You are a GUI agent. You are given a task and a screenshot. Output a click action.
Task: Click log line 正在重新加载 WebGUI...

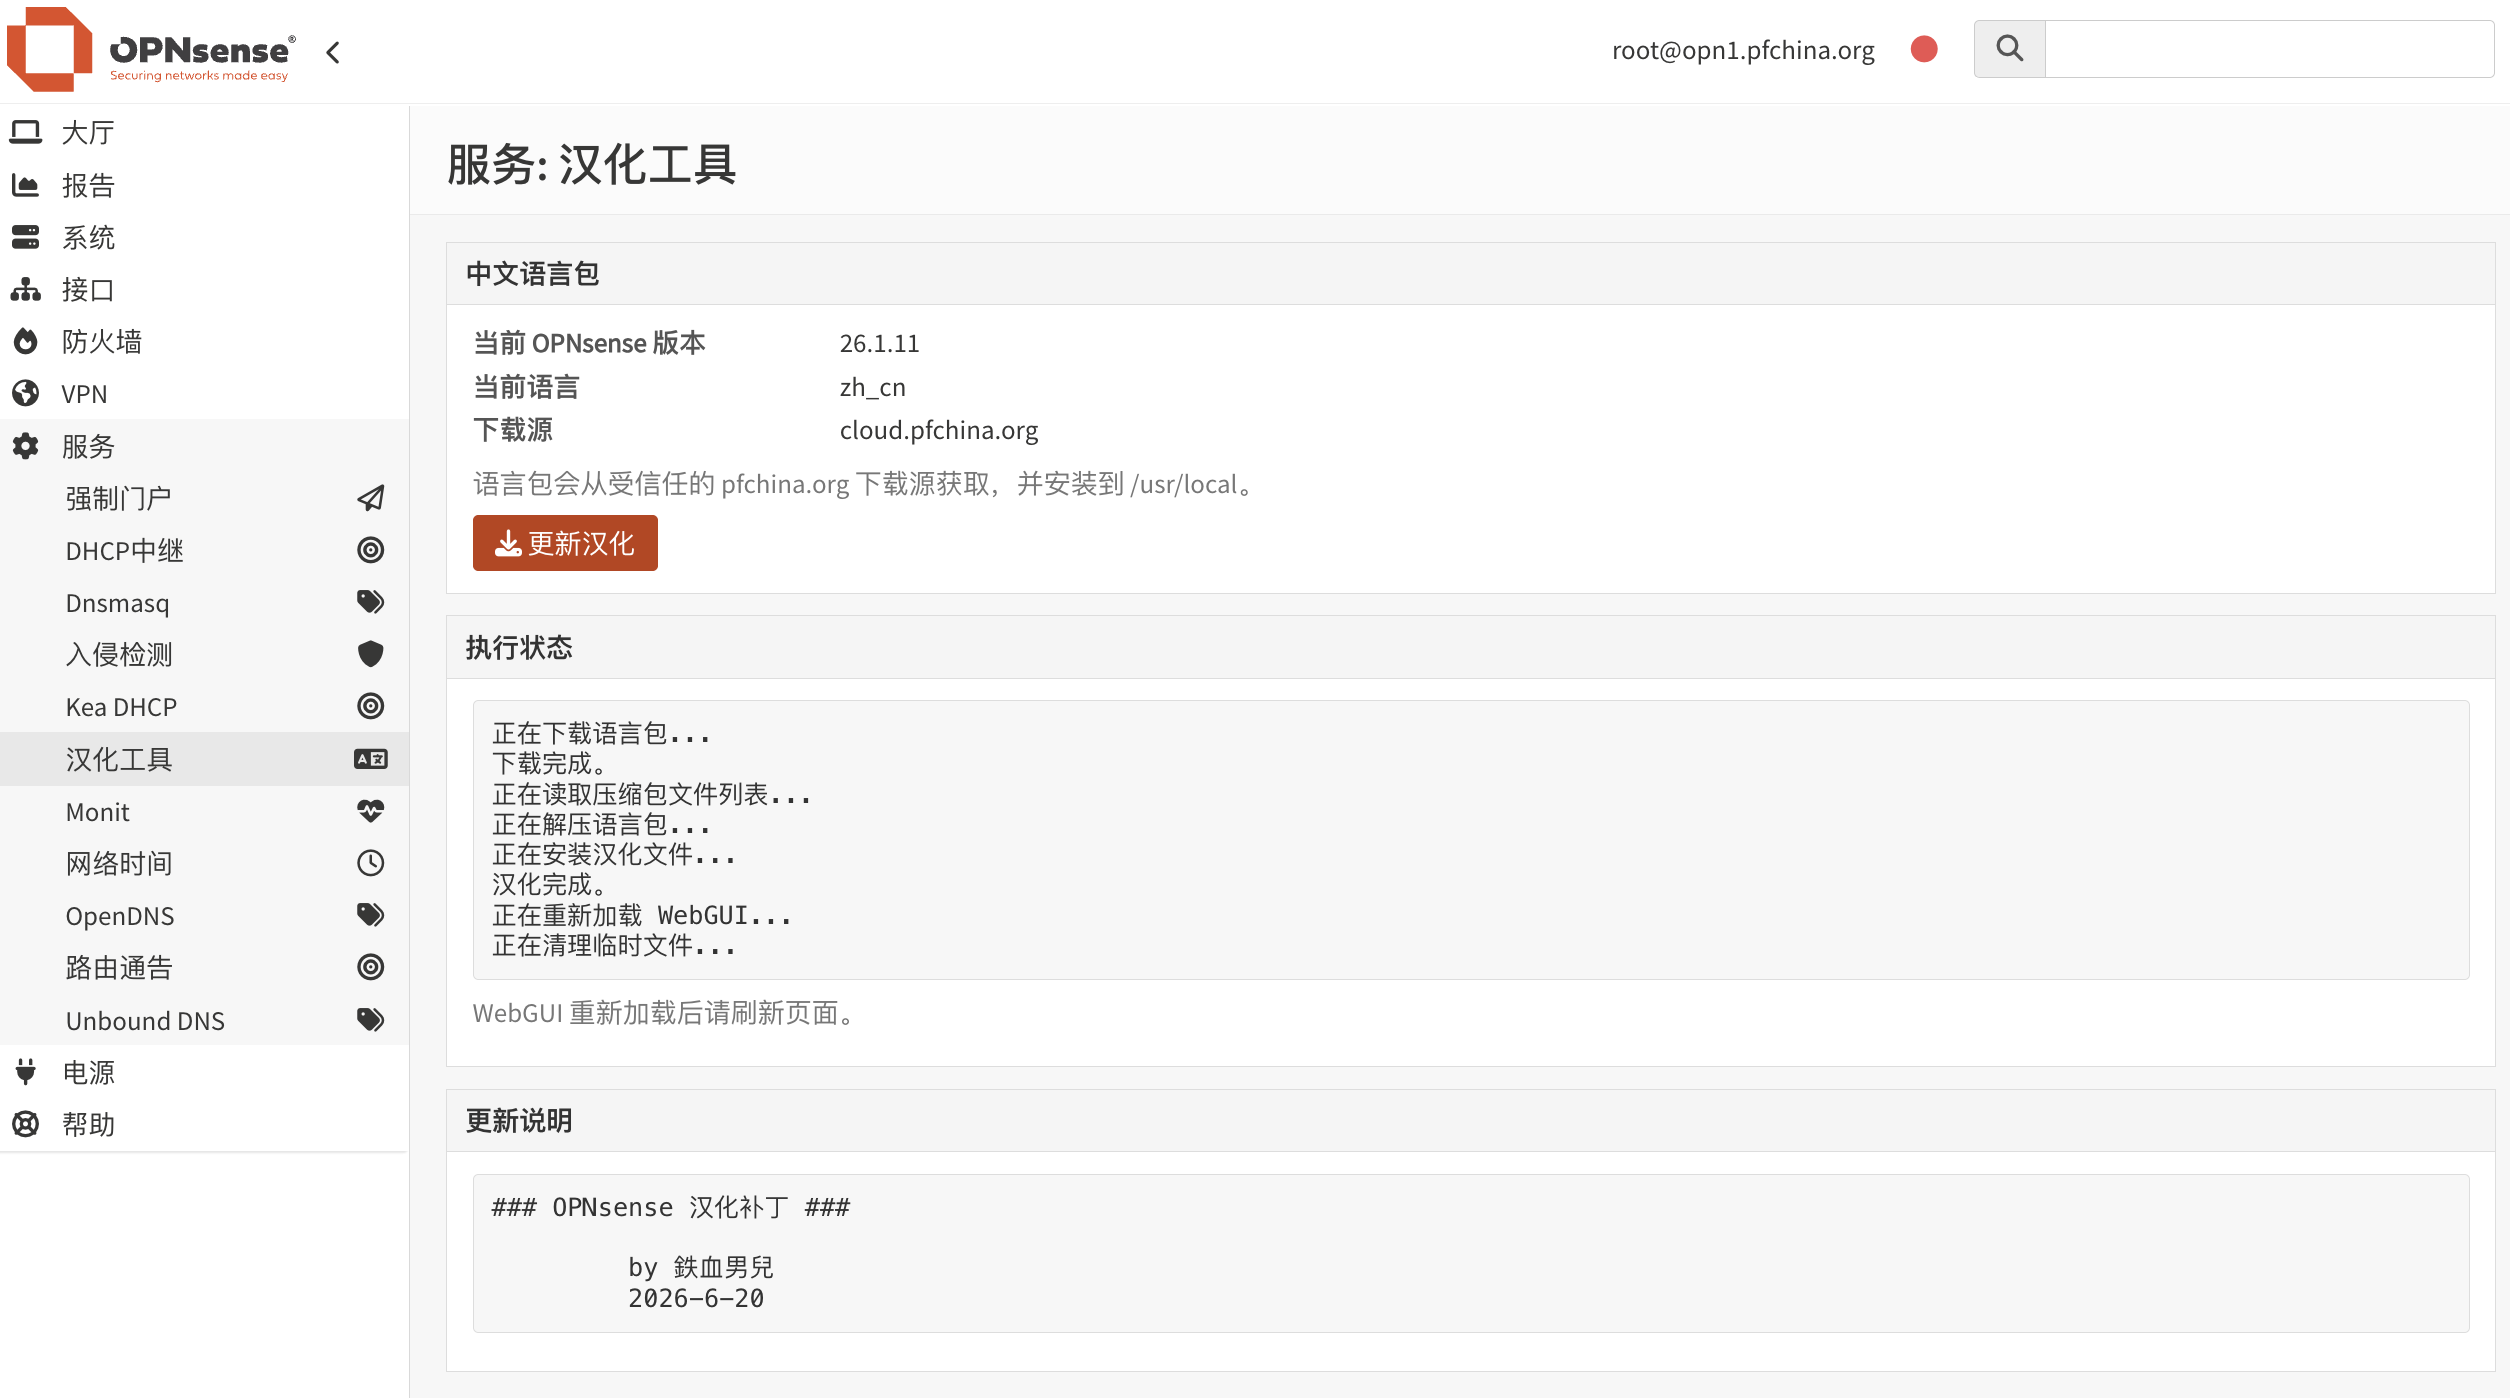(642, 915)
